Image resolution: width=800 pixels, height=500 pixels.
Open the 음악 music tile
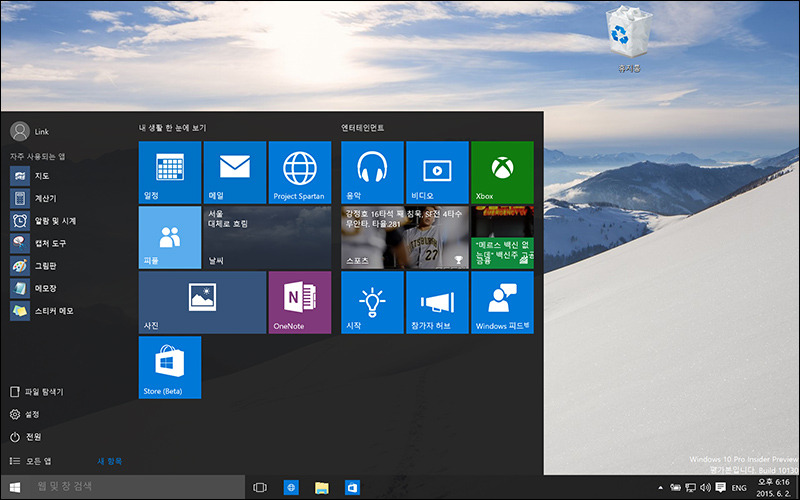click(372, 172)
